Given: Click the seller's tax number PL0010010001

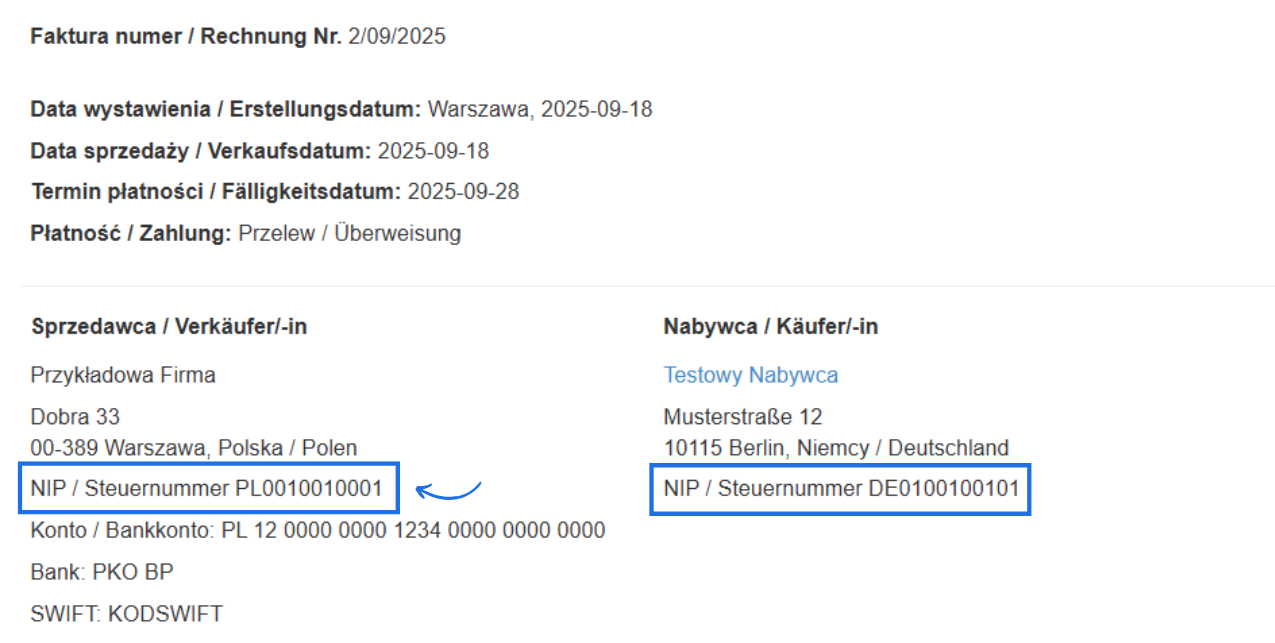Looking at the screenshot, I should tap(308, 489).
